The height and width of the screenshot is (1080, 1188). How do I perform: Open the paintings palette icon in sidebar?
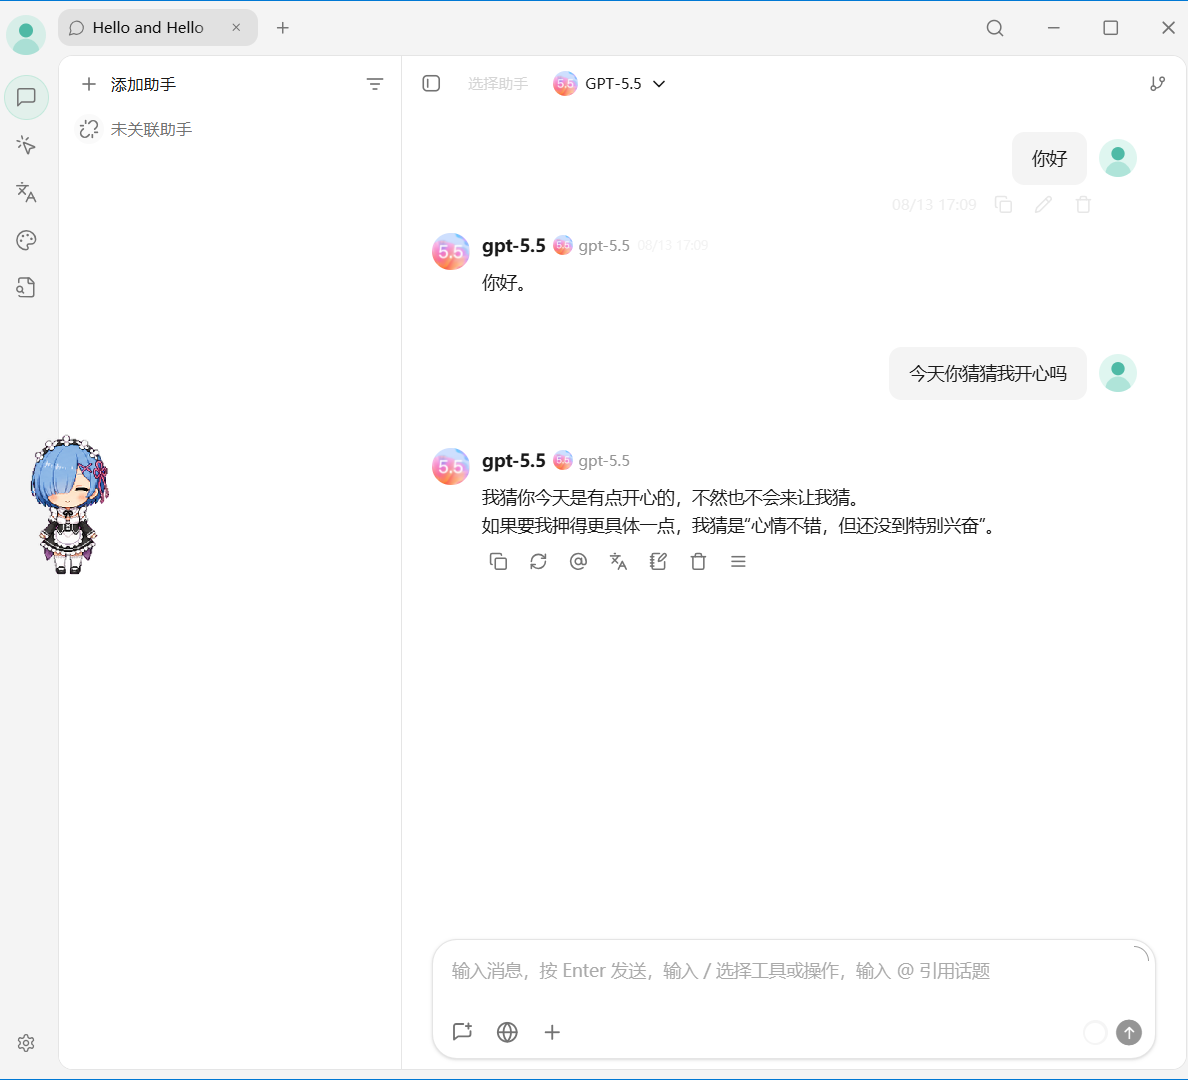click(27, 240)
